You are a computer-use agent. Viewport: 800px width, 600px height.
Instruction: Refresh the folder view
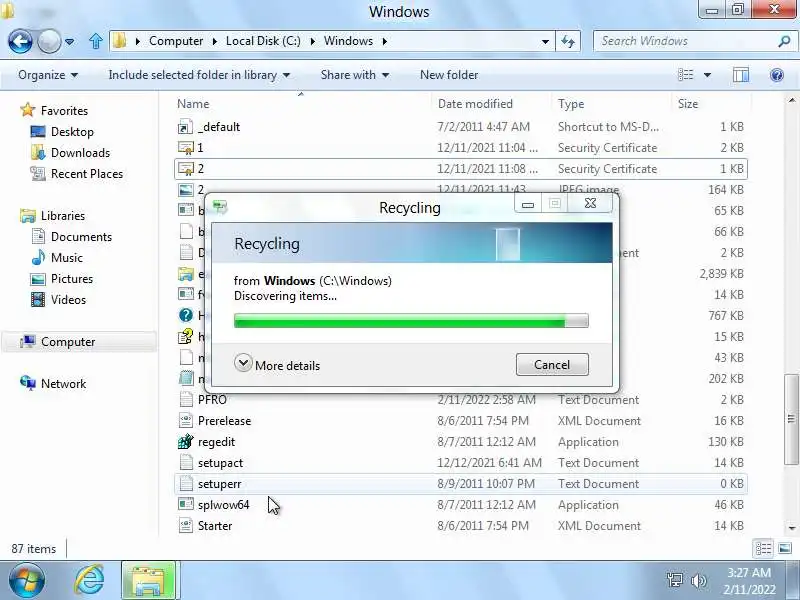click(x=568, y=41)
